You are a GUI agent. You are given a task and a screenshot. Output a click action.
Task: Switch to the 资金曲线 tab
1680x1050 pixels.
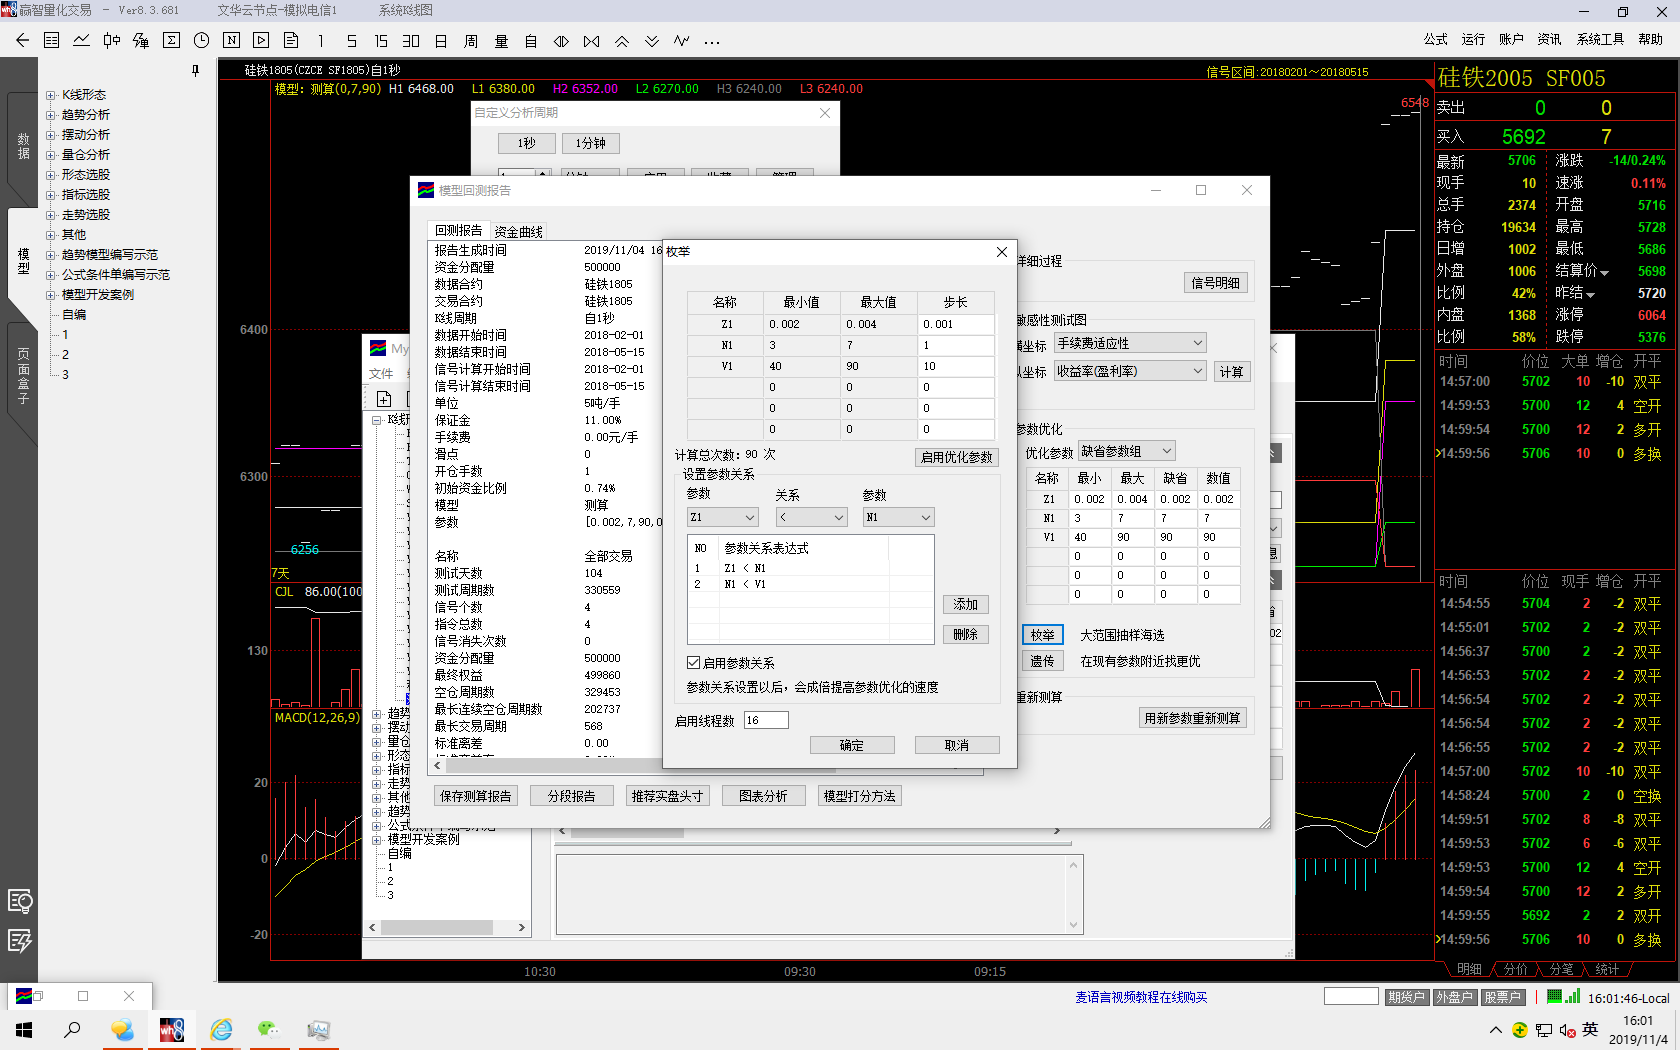pos(518,231)
